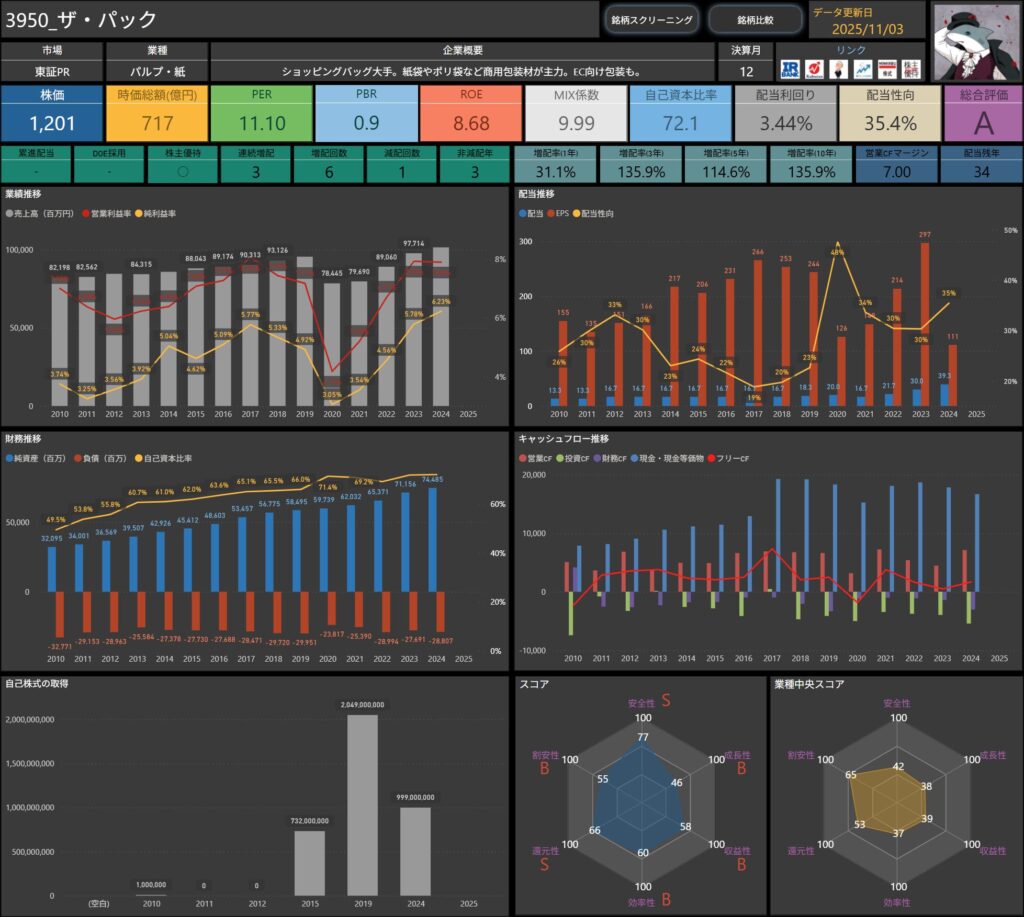Open the IR BANK link icon
The height and width of the screenshot is (917, 1024).
point(790,69)
